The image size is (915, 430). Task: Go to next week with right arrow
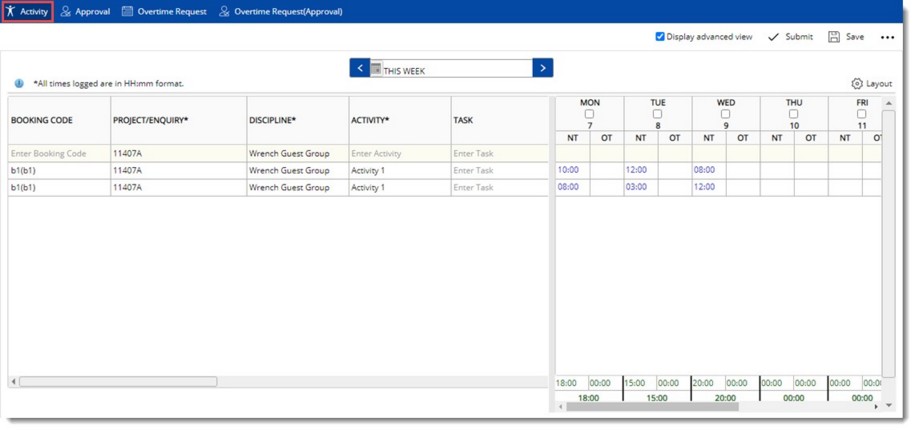542,68
